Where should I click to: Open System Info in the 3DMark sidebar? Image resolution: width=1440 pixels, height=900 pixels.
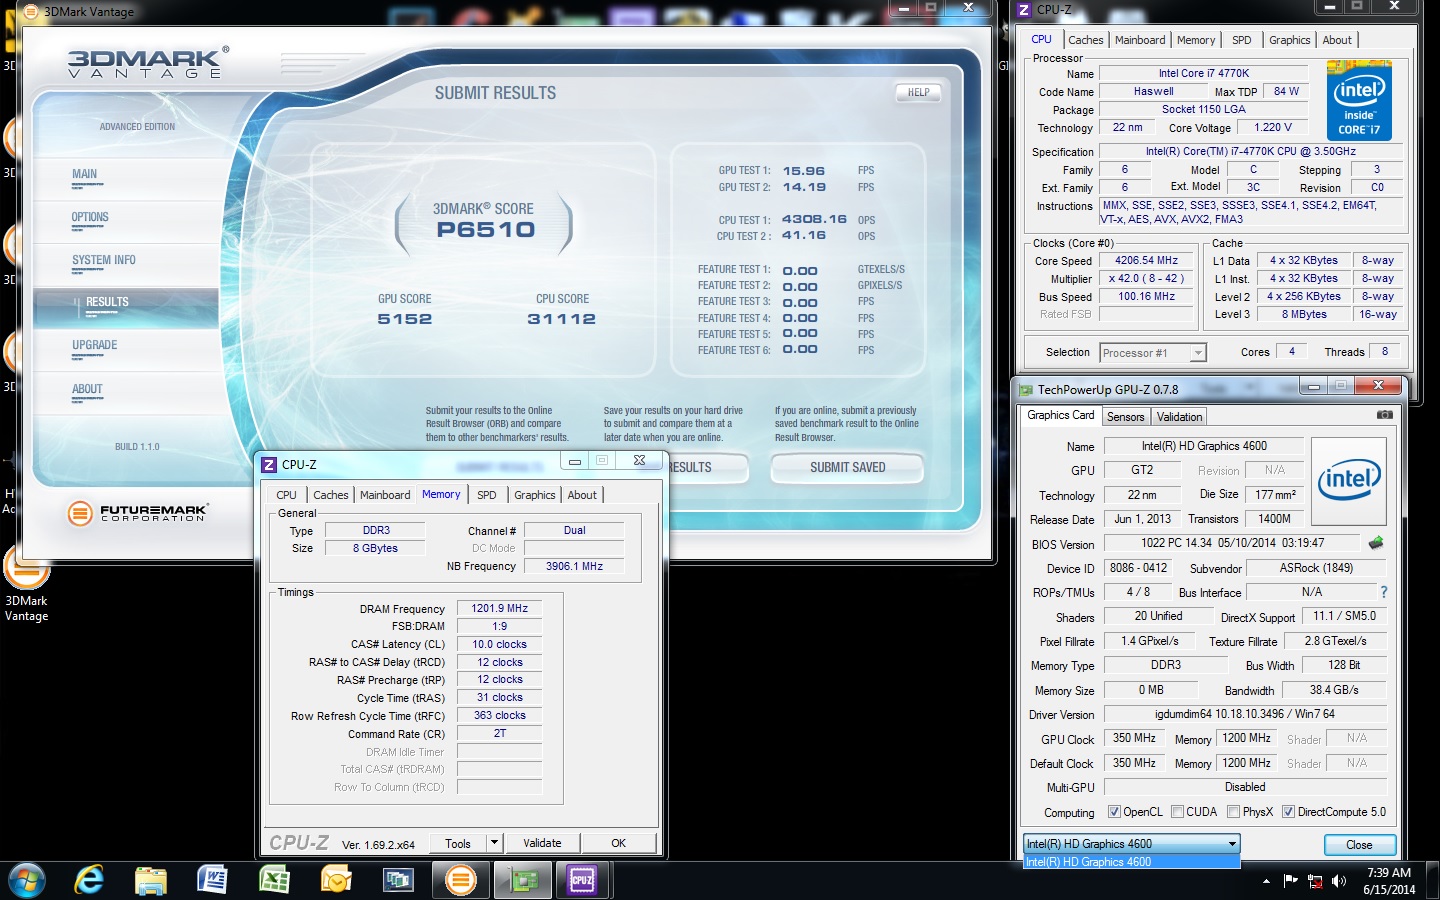click(126, 265)
